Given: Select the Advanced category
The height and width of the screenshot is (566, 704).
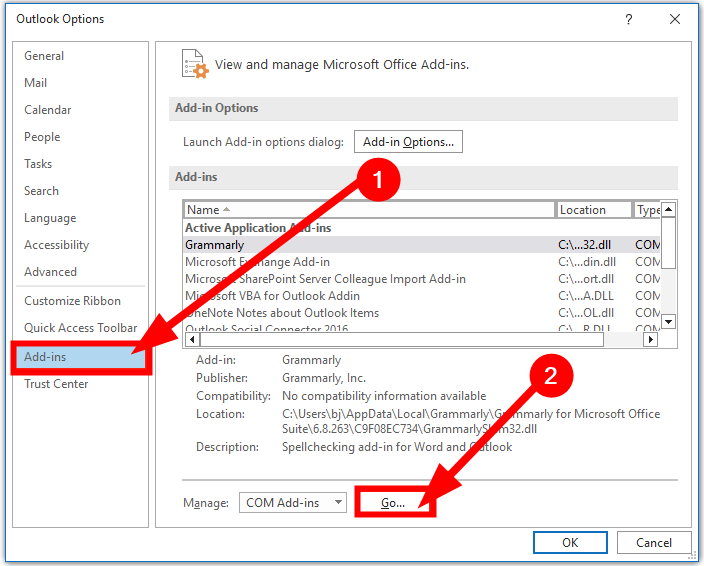Looking at the screenshot, I should click(x=50, y=272).
